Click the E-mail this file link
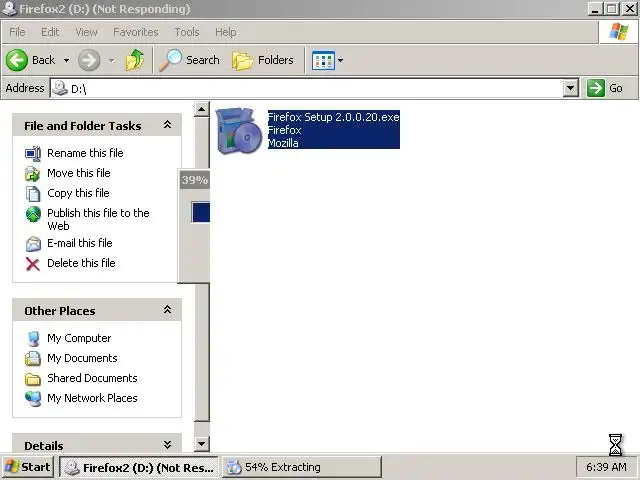 tap(80, 243)
